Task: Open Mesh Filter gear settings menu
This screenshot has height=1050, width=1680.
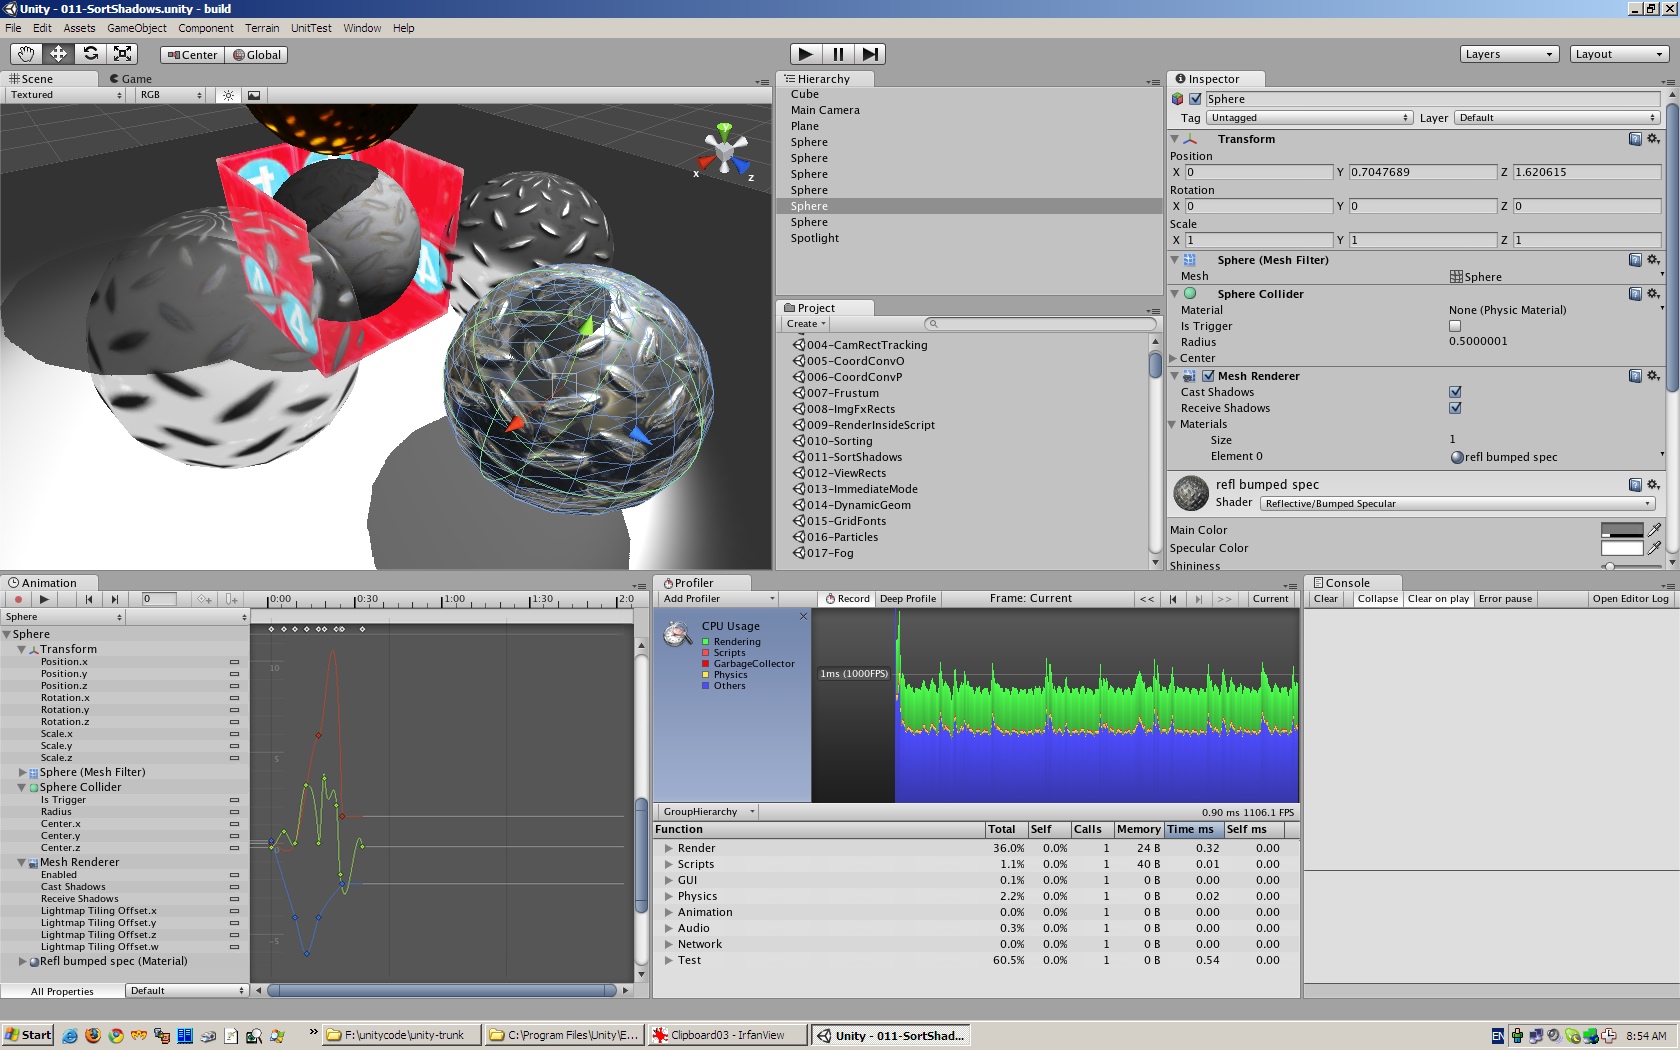Action: [1653, 260]
